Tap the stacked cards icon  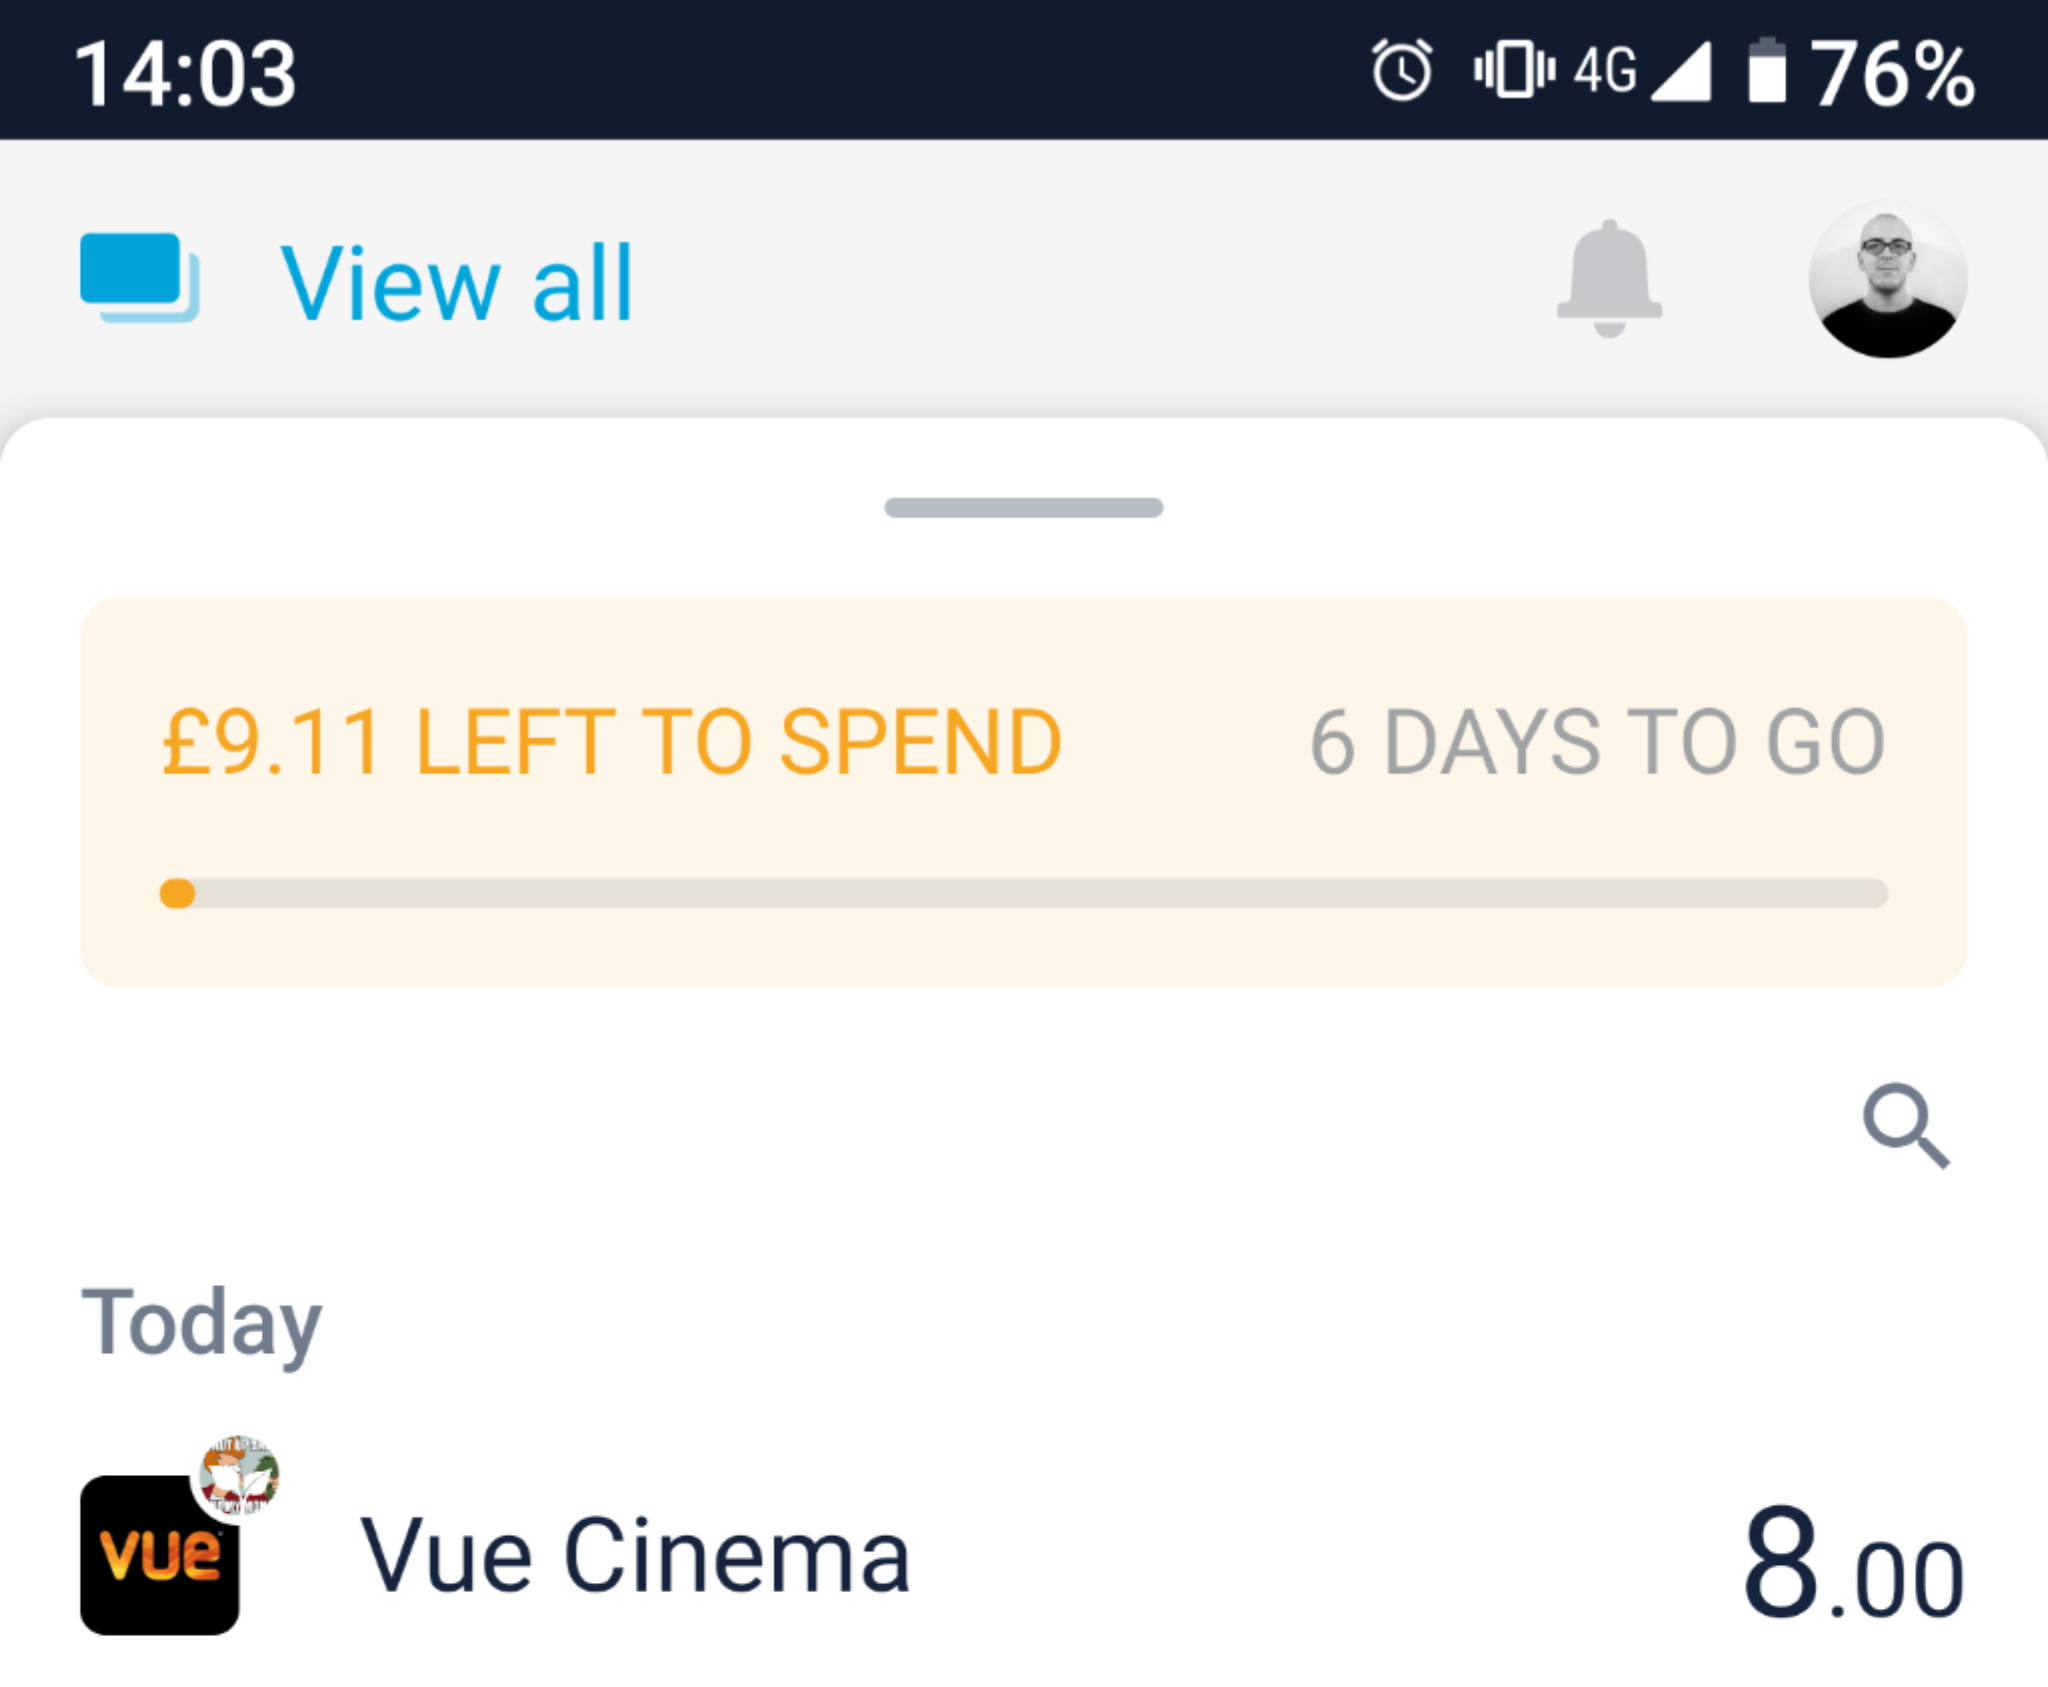coord(139,277)
